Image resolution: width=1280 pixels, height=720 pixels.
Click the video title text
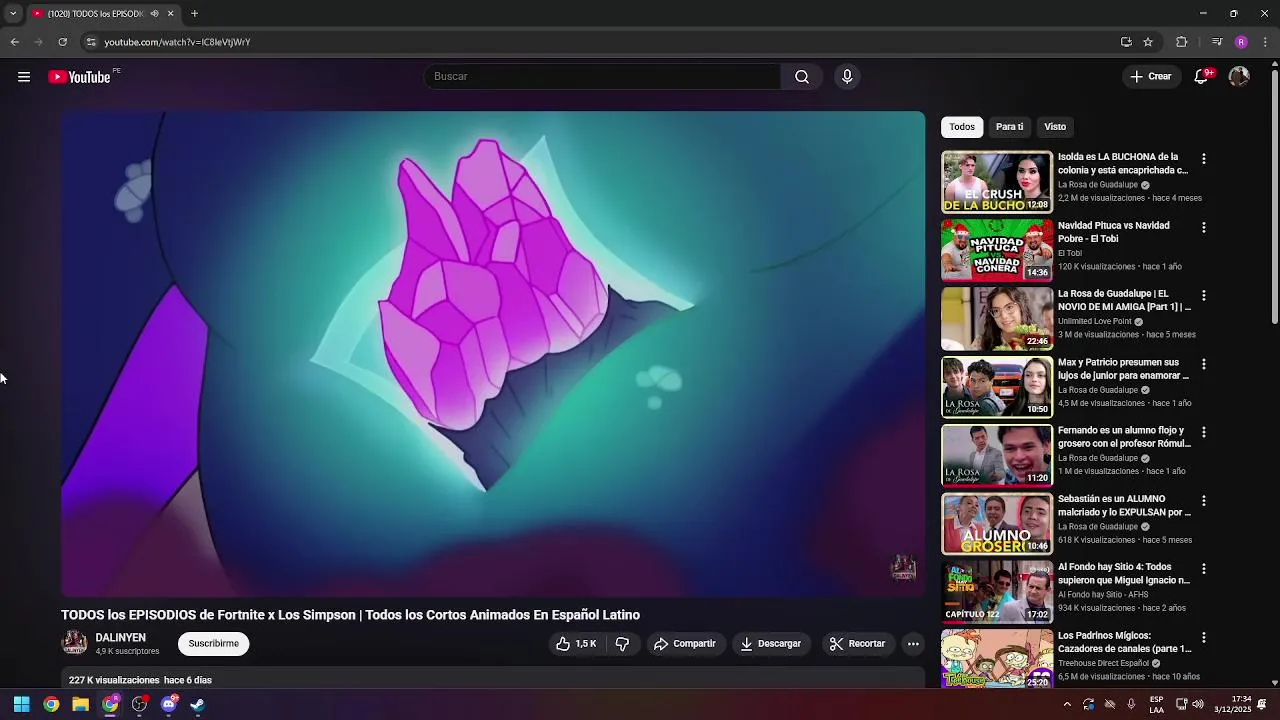click(350, 615)
